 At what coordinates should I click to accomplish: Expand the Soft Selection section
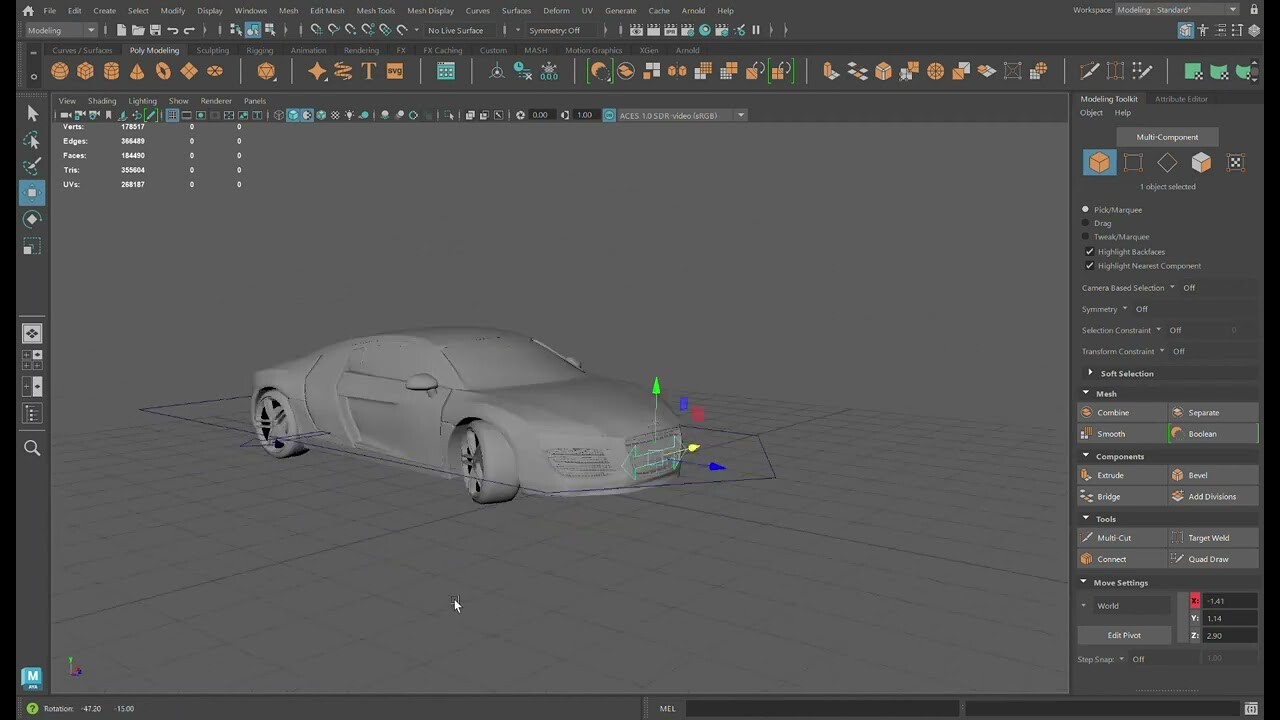pyautogui.click(x=1091, y=373)
